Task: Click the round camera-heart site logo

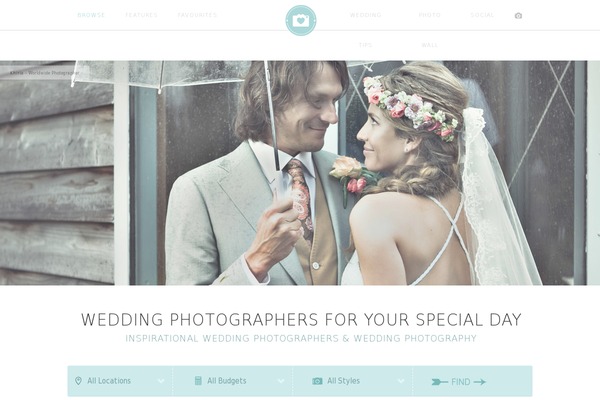Action: (x=301, y=20)
